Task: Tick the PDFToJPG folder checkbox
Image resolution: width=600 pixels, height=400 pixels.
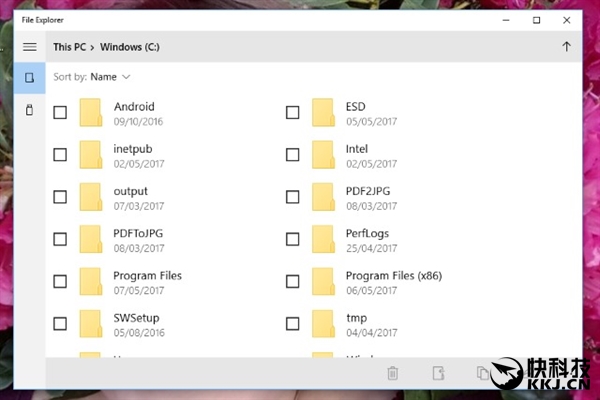Action: [x=60, y=239]
